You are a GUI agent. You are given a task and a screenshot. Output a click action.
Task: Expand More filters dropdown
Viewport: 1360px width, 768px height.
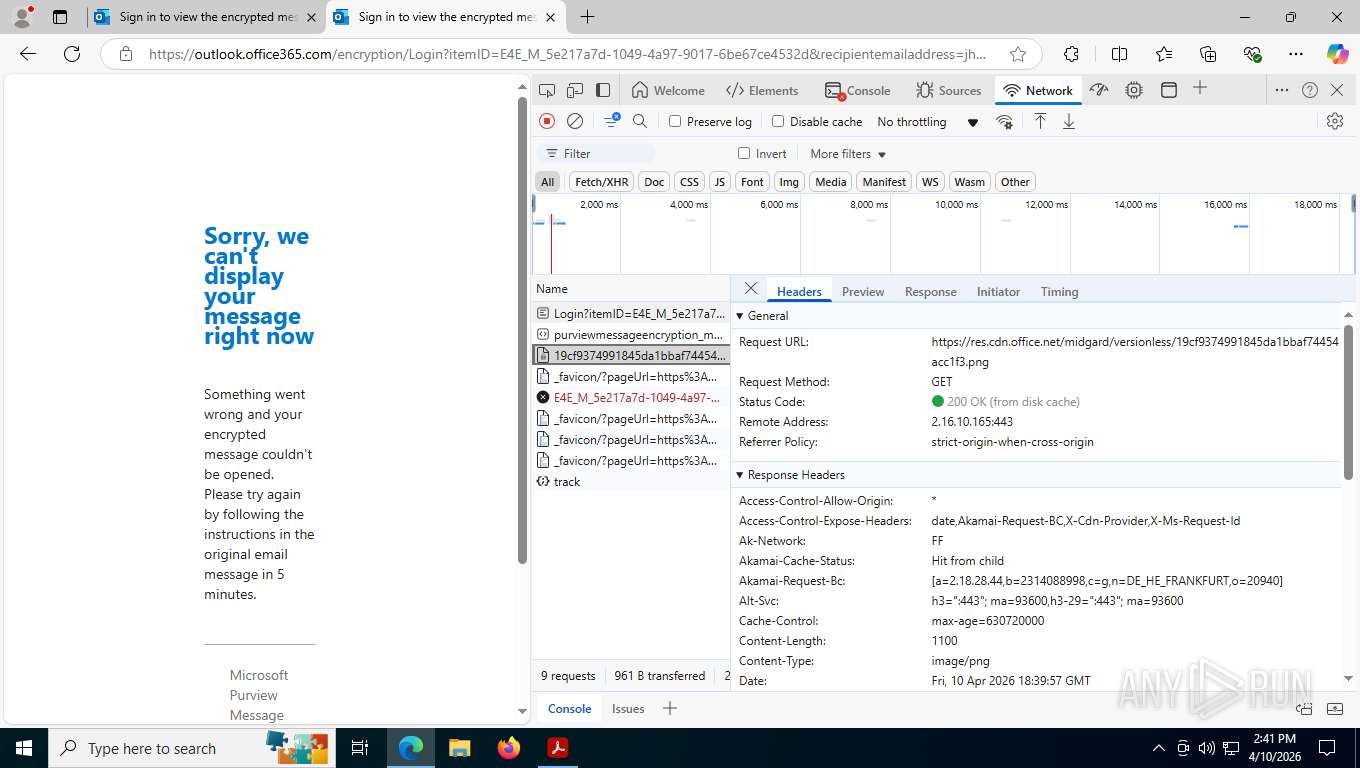click(848, 153)
